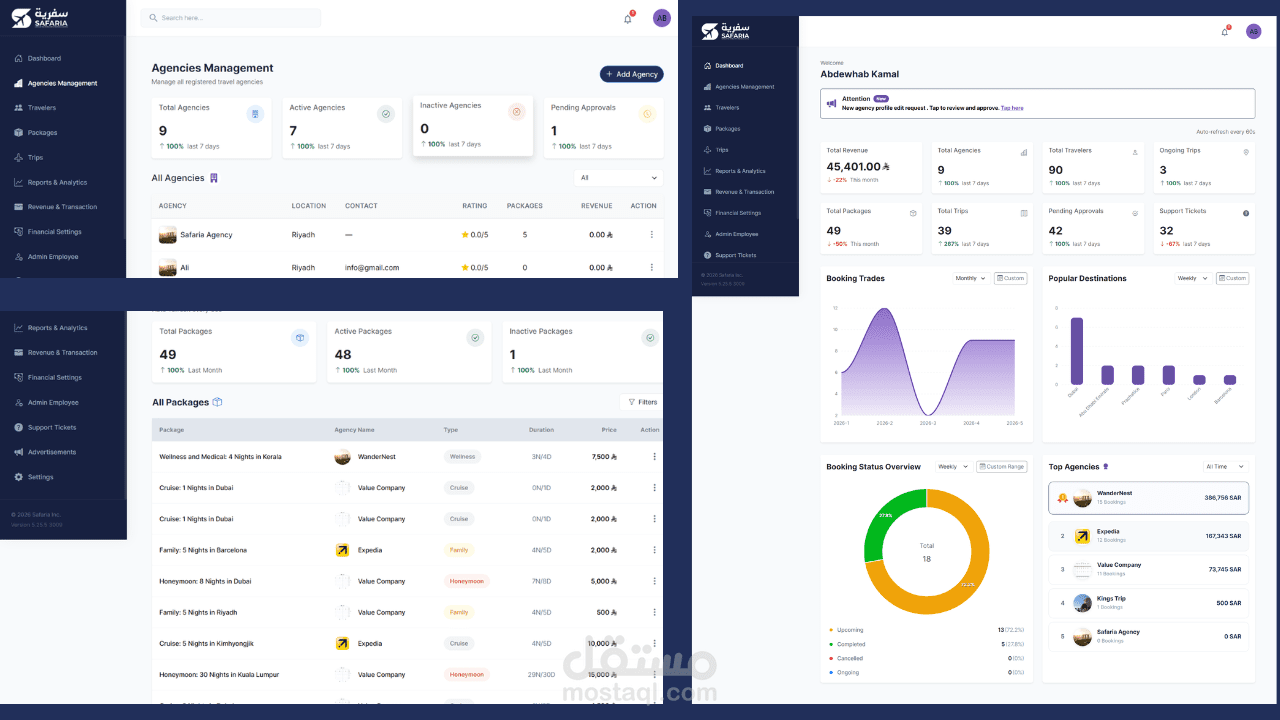This screenshot has height=720, width=1280.
Task: Click Custom button in Popular Destinations
Action: pos(1232,278)
